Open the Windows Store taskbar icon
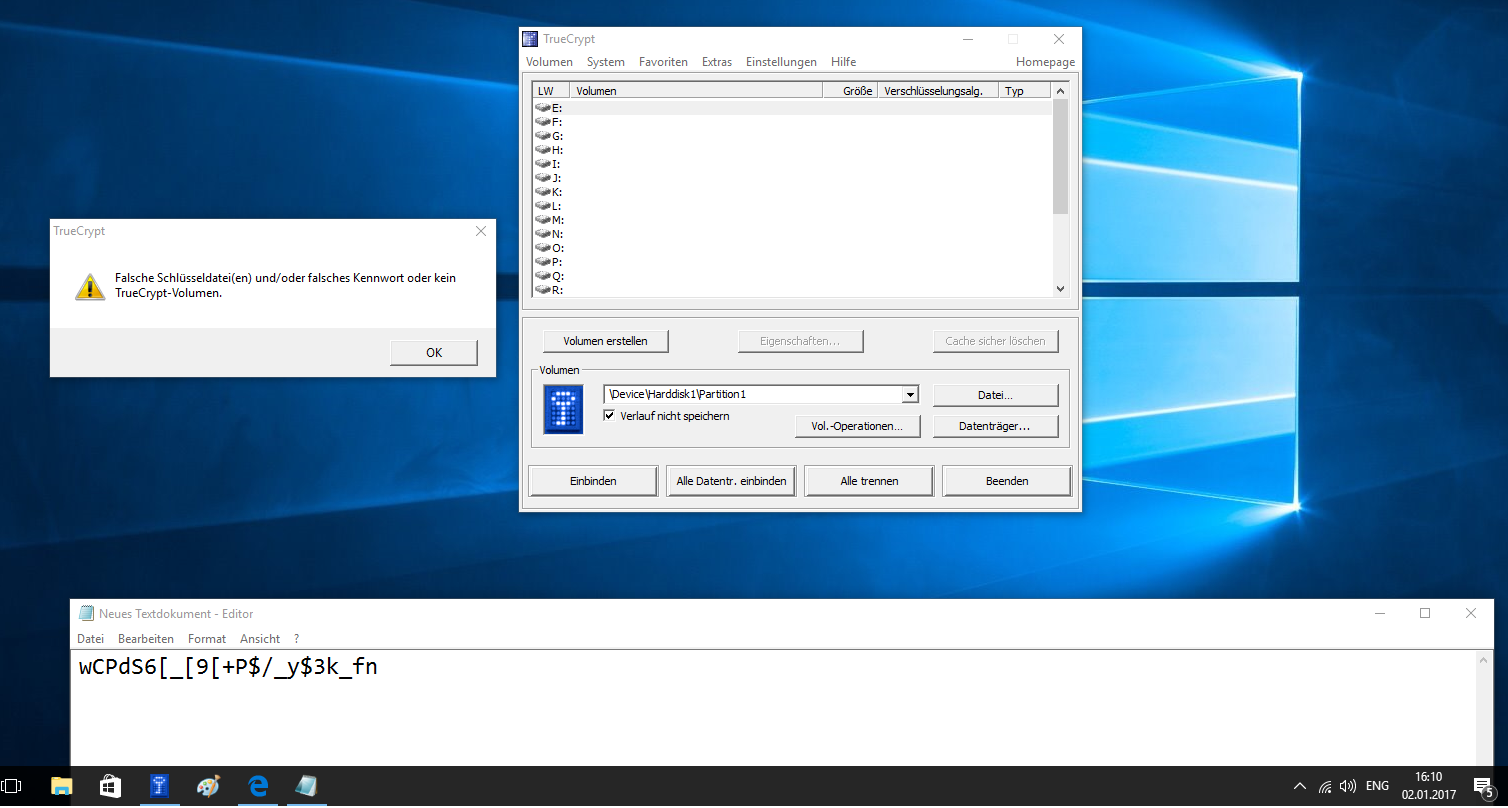The image size is (1508, 808). coord(110,787)
